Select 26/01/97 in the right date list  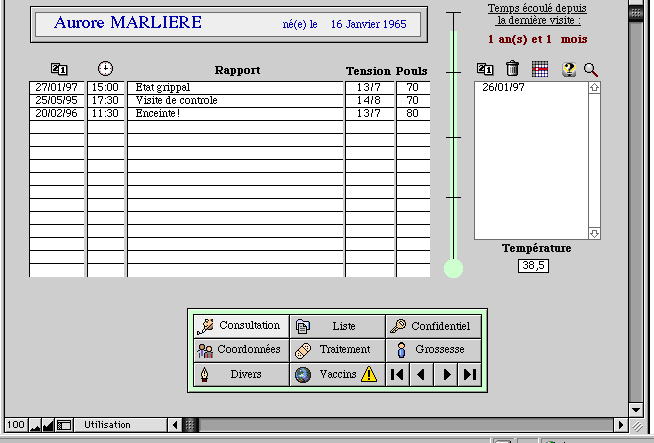point(503,87)
